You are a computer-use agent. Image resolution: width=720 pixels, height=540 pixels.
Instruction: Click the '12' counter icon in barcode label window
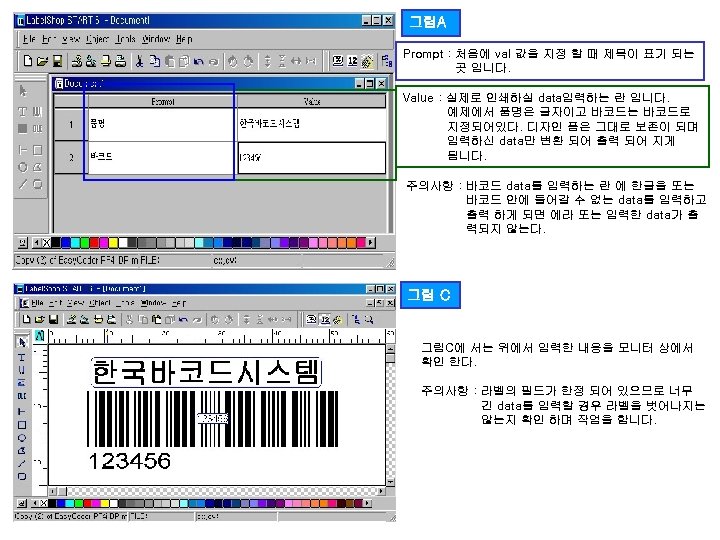[x=325, y=319]
